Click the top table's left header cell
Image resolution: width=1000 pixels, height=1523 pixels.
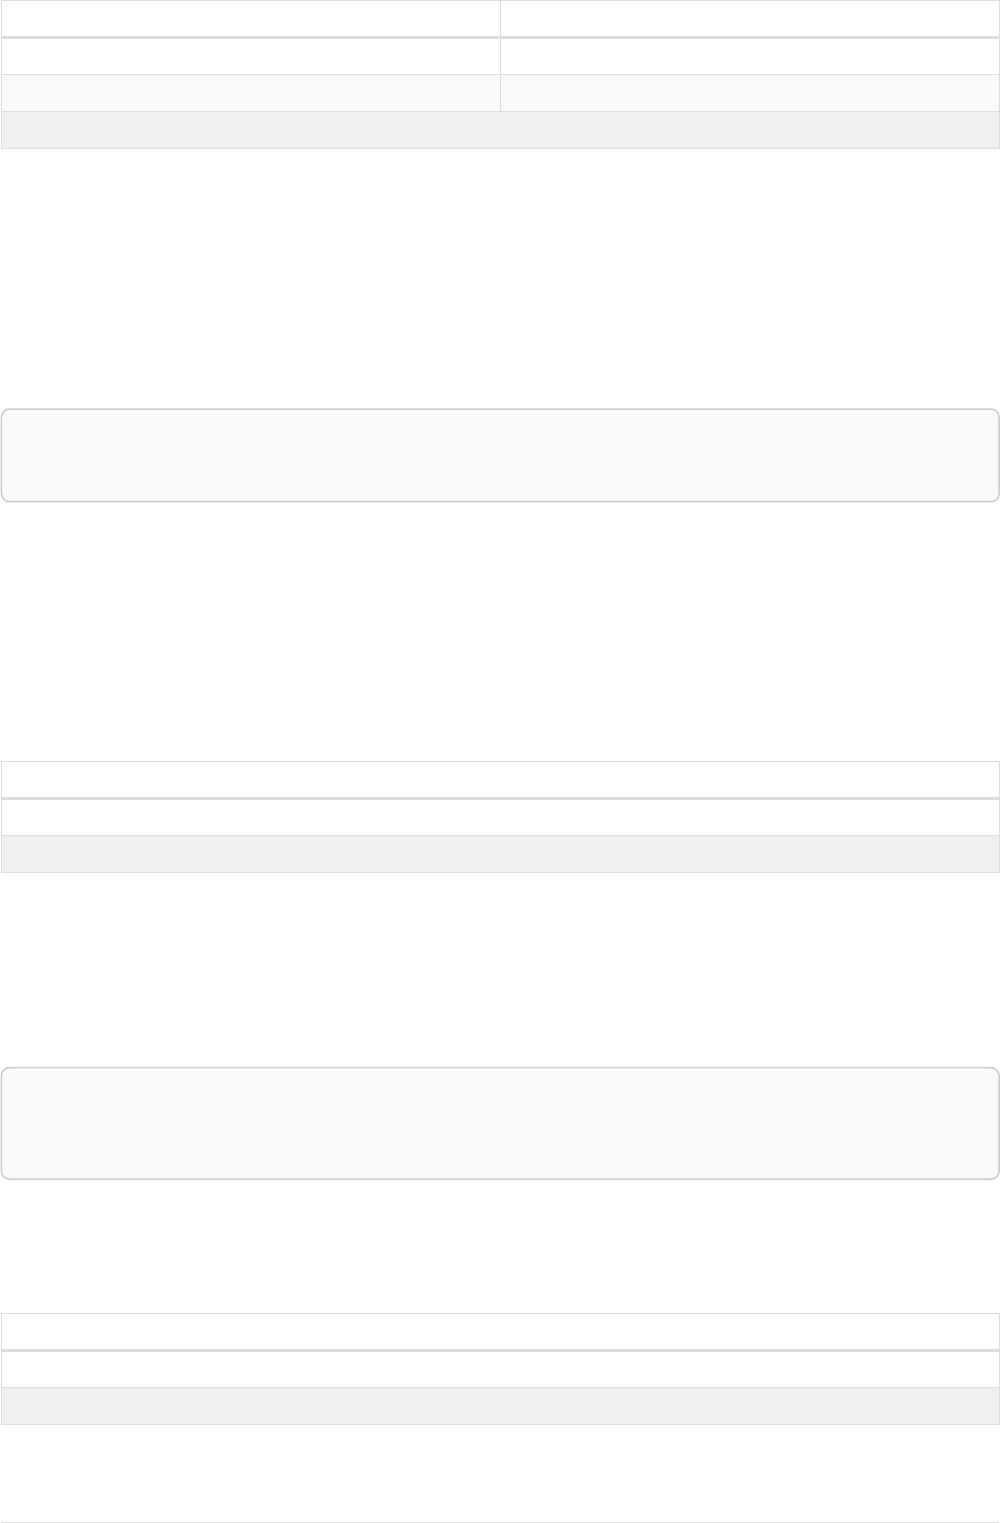pos(250,18)
